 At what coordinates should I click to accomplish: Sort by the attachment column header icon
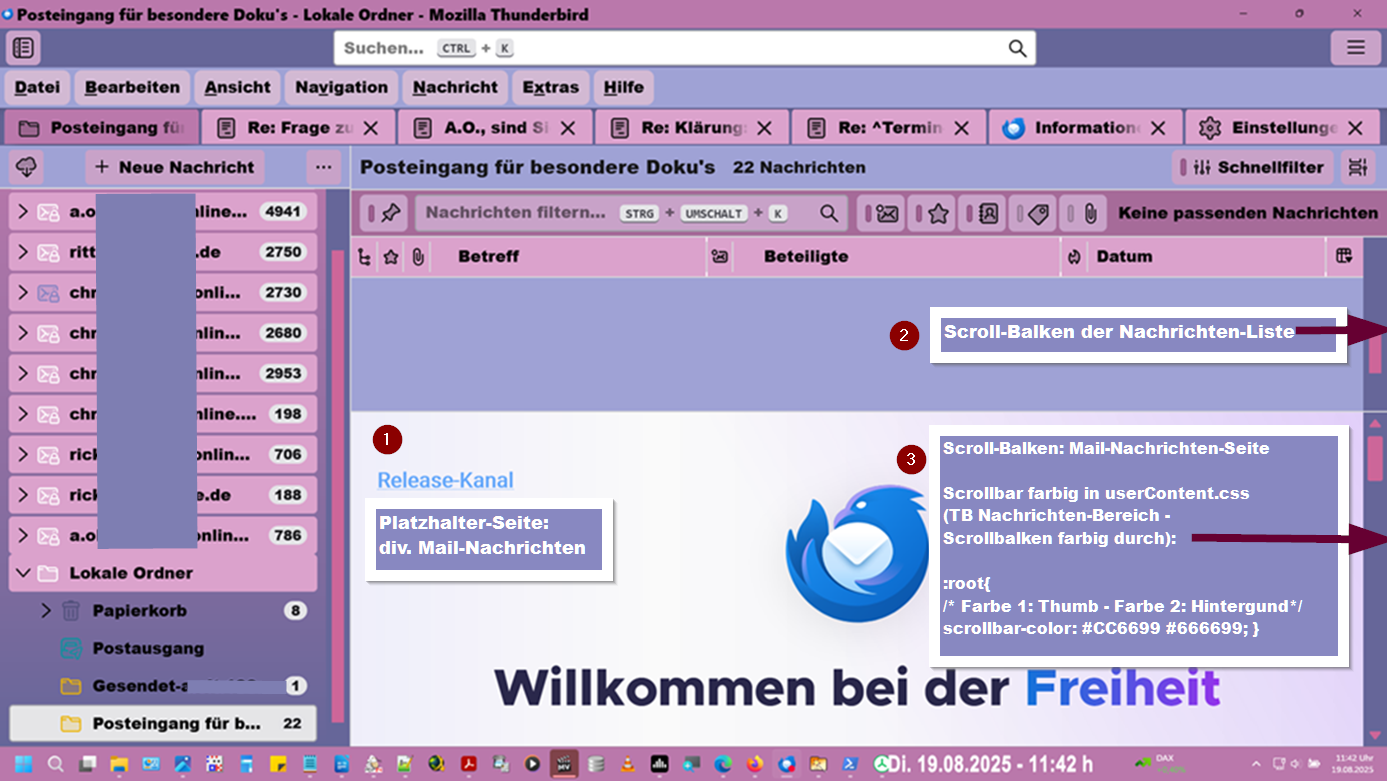coord(418,257)
